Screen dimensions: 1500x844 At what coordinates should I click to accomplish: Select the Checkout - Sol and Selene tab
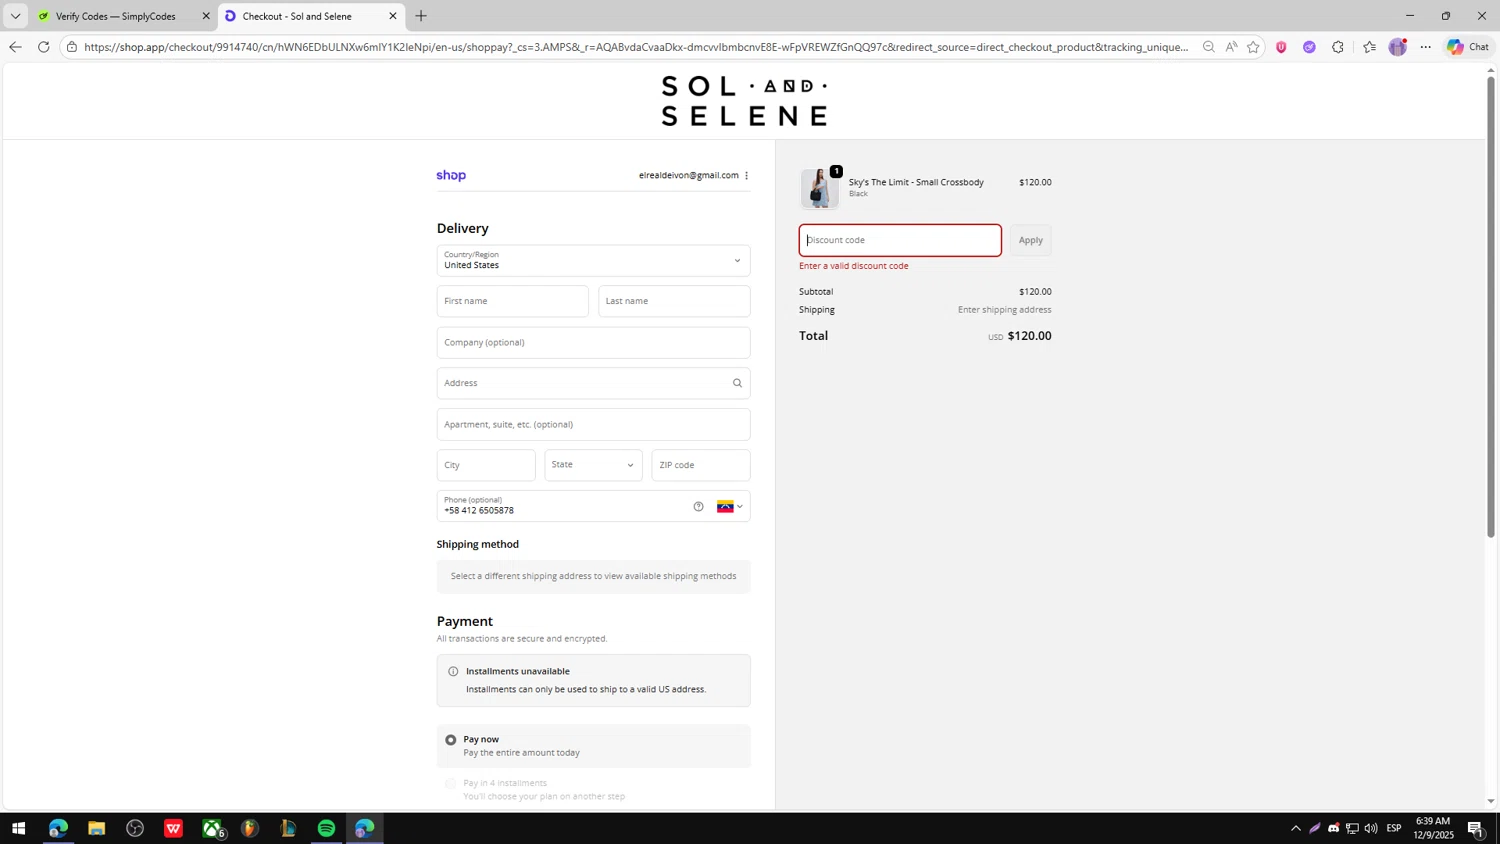click(x=297, y=16)
